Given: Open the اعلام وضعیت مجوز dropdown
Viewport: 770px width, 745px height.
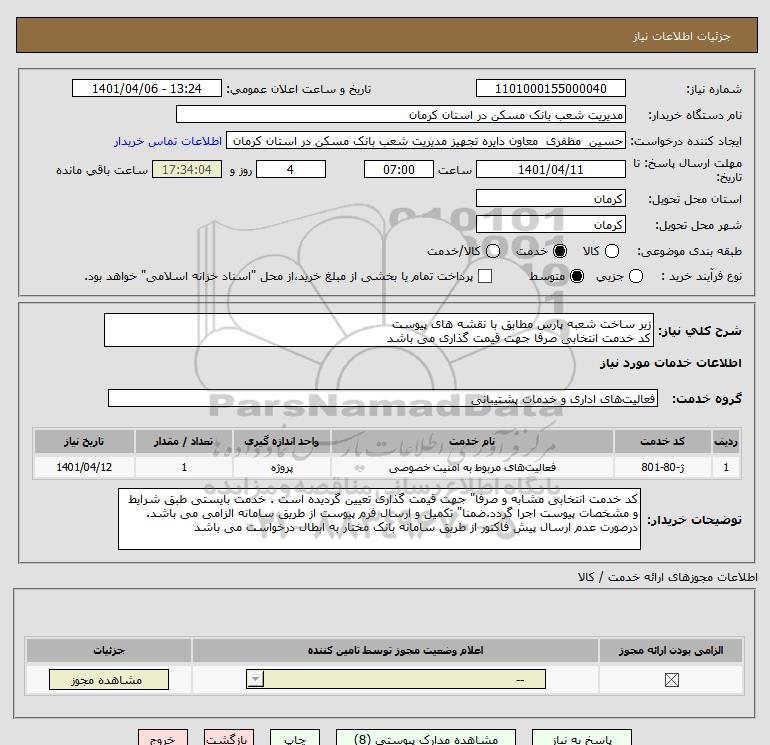Looking at the screenshot, I should 396,680.
